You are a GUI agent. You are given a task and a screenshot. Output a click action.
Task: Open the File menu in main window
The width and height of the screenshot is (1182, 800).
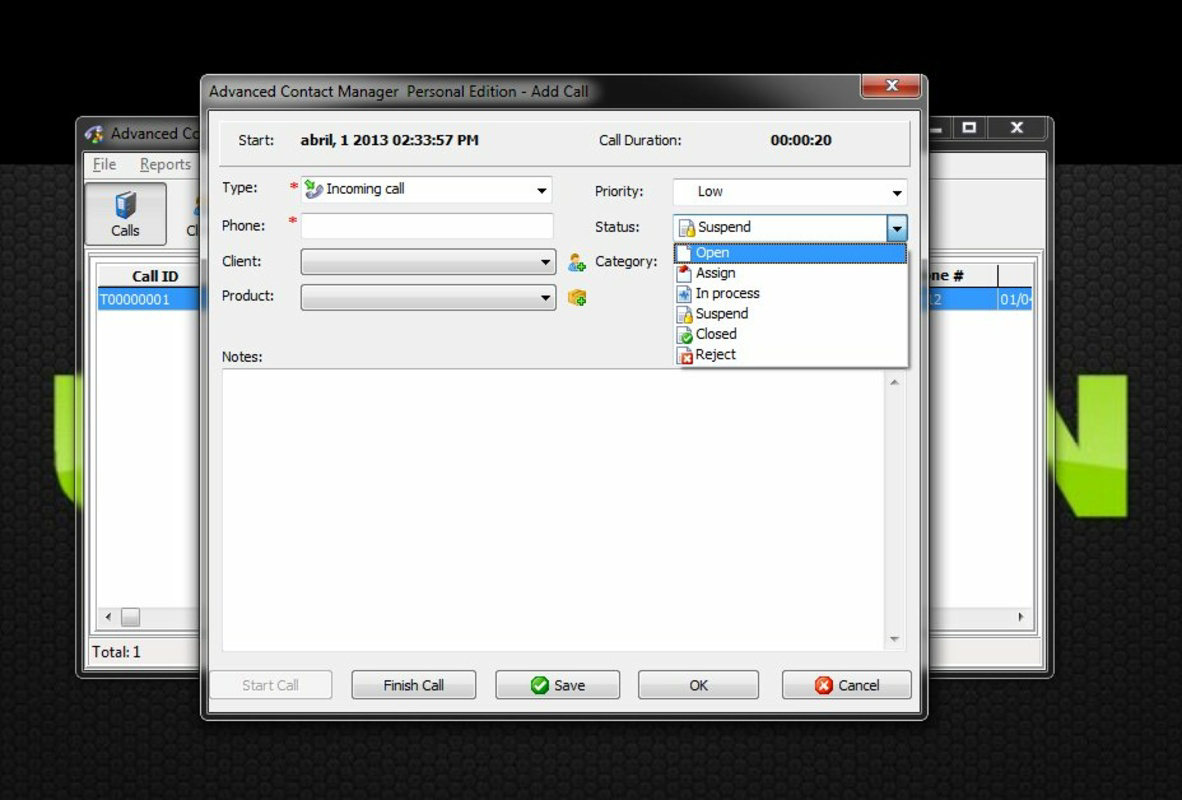(x=104, y=164)
